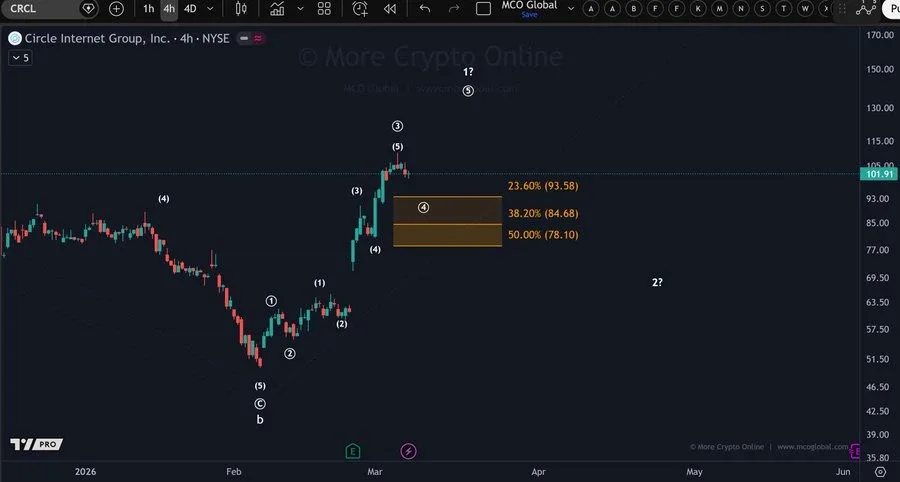Viewport: 900px width, 482px height.
Task: Select the 1? wave label
Action: tap(468, 72)
